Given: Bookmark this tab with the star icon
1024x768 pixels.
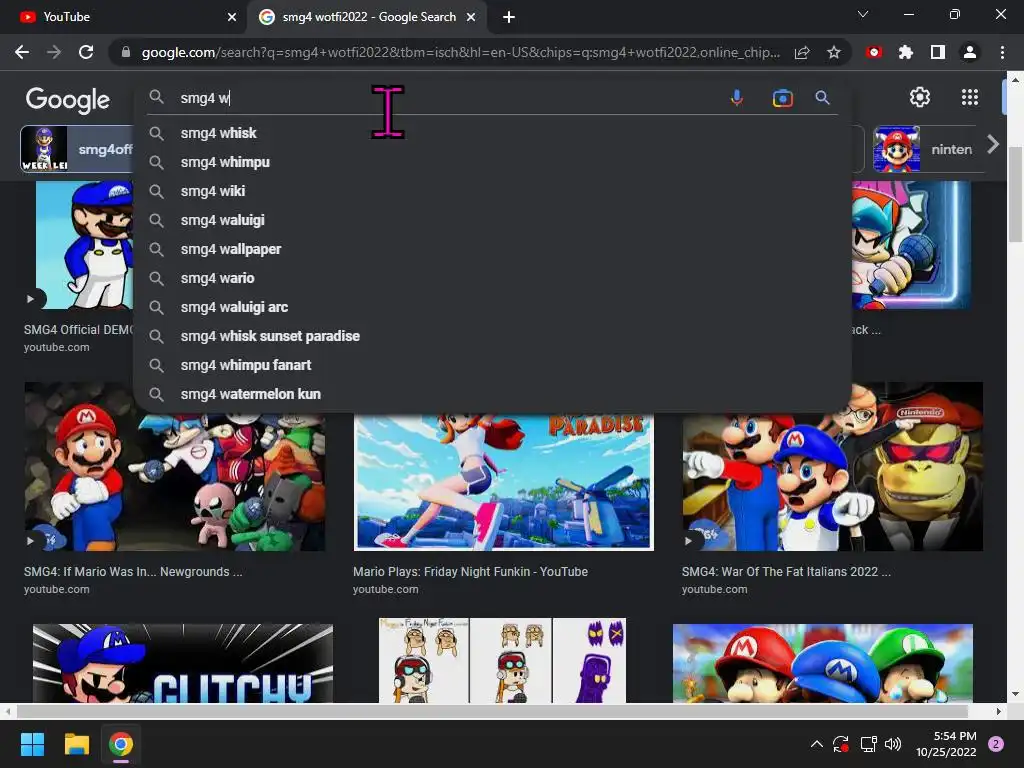Looking at the screenshot, I should click(834, 52).
